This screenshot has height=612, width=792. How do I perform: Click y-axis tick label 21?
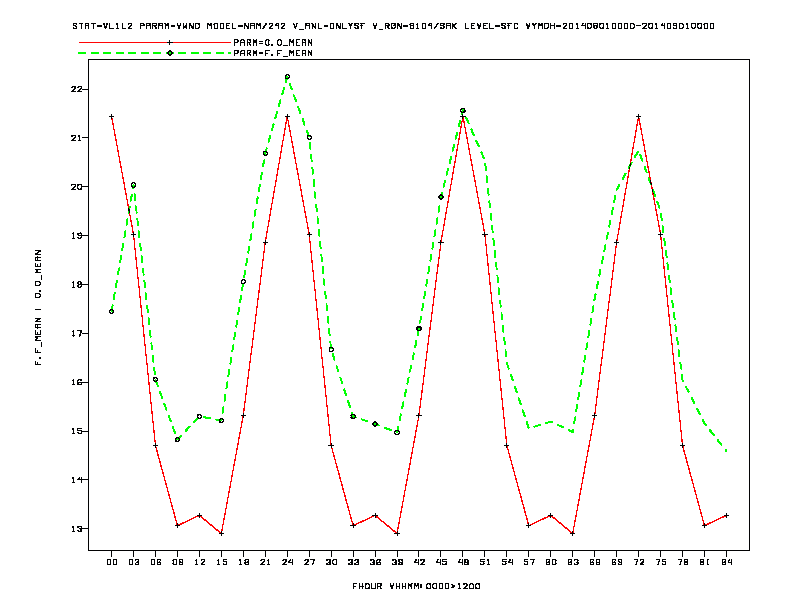(x=76, y=138)
